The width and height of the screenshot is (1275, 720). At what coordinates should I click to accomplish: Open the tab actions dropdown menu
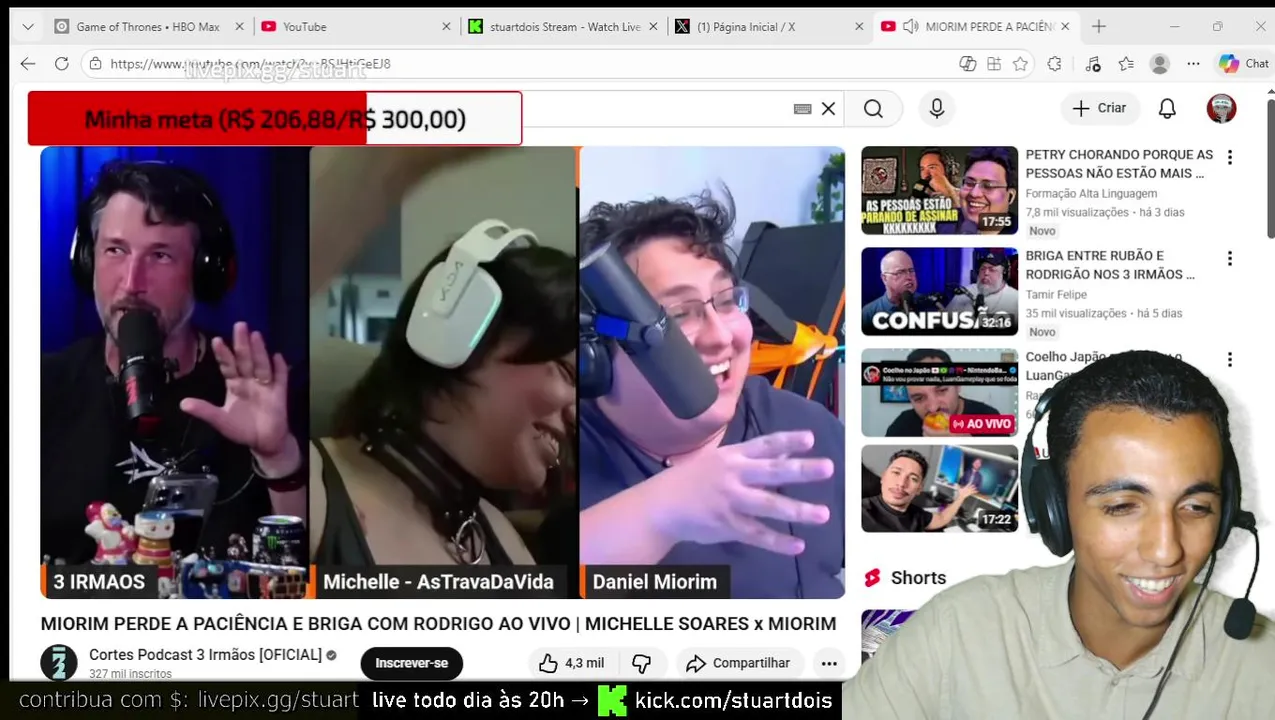pos(27,27)
